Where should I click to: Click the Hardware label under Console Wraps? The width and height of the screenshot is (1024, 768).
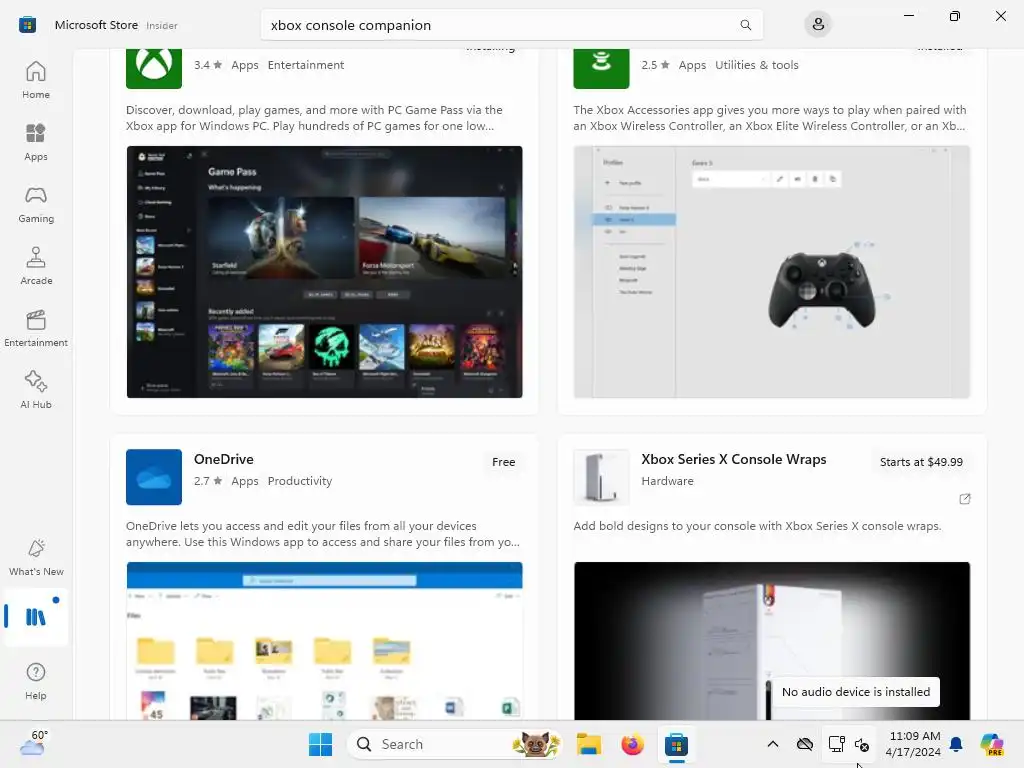(667, 481)
